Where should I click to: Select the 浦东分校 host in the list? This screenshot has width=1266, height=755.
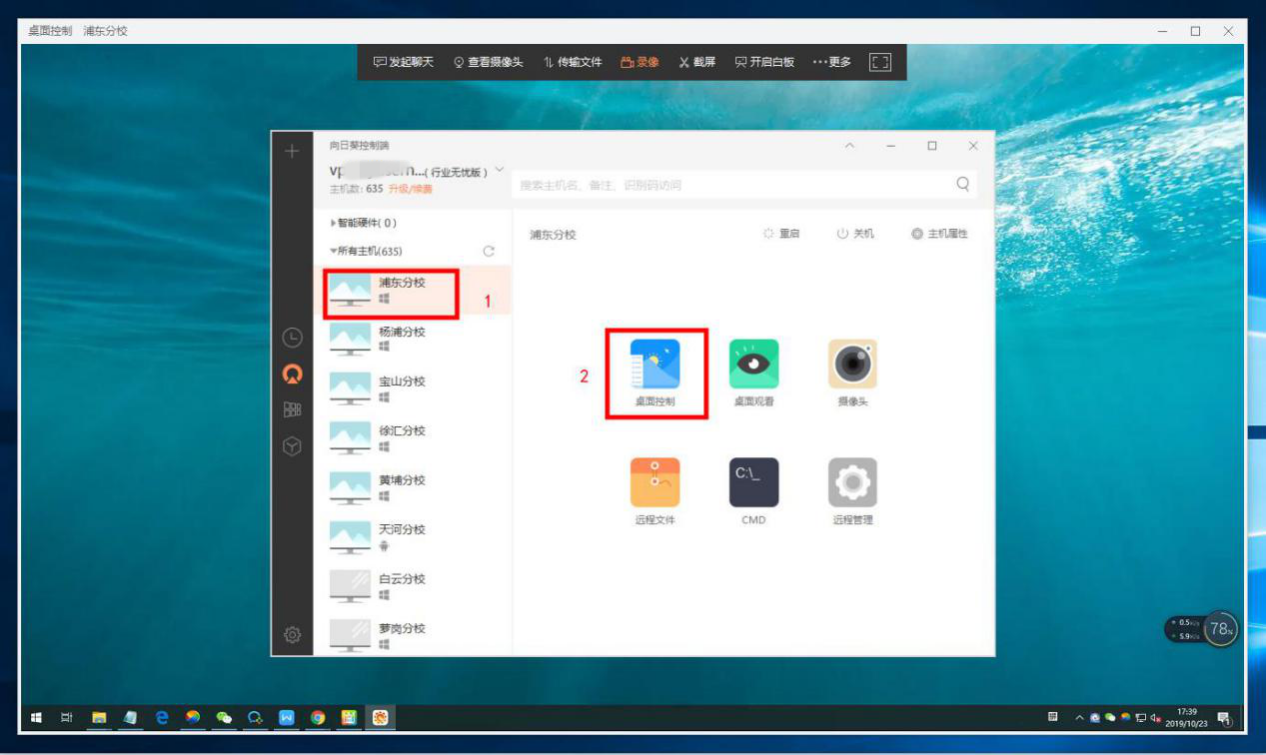[x=412, y=290]
